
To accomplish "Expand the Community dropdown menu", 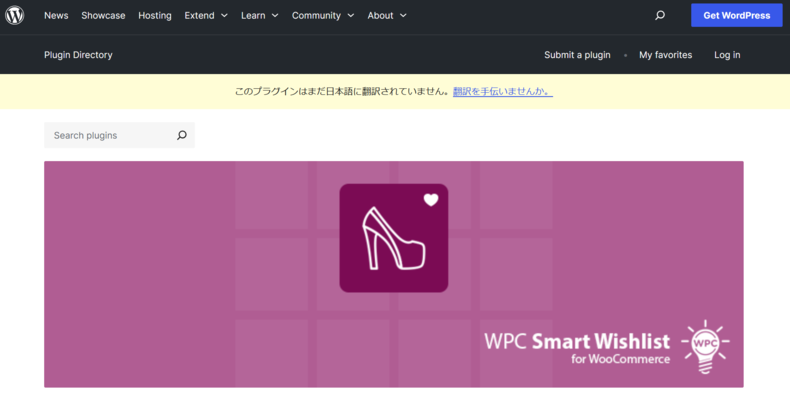I will (x=323, y=16).
